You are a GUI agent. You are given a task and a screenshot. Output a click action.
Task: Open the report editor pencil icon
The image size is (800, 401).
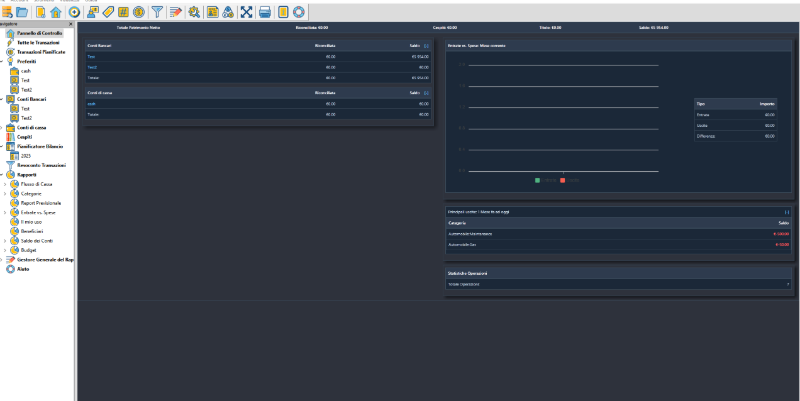point(176,12)
